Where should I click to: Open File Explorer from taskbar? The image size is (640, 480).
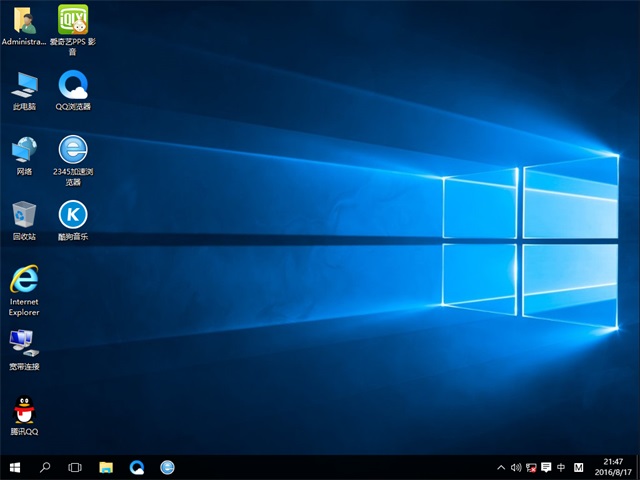tap(106, 467)
